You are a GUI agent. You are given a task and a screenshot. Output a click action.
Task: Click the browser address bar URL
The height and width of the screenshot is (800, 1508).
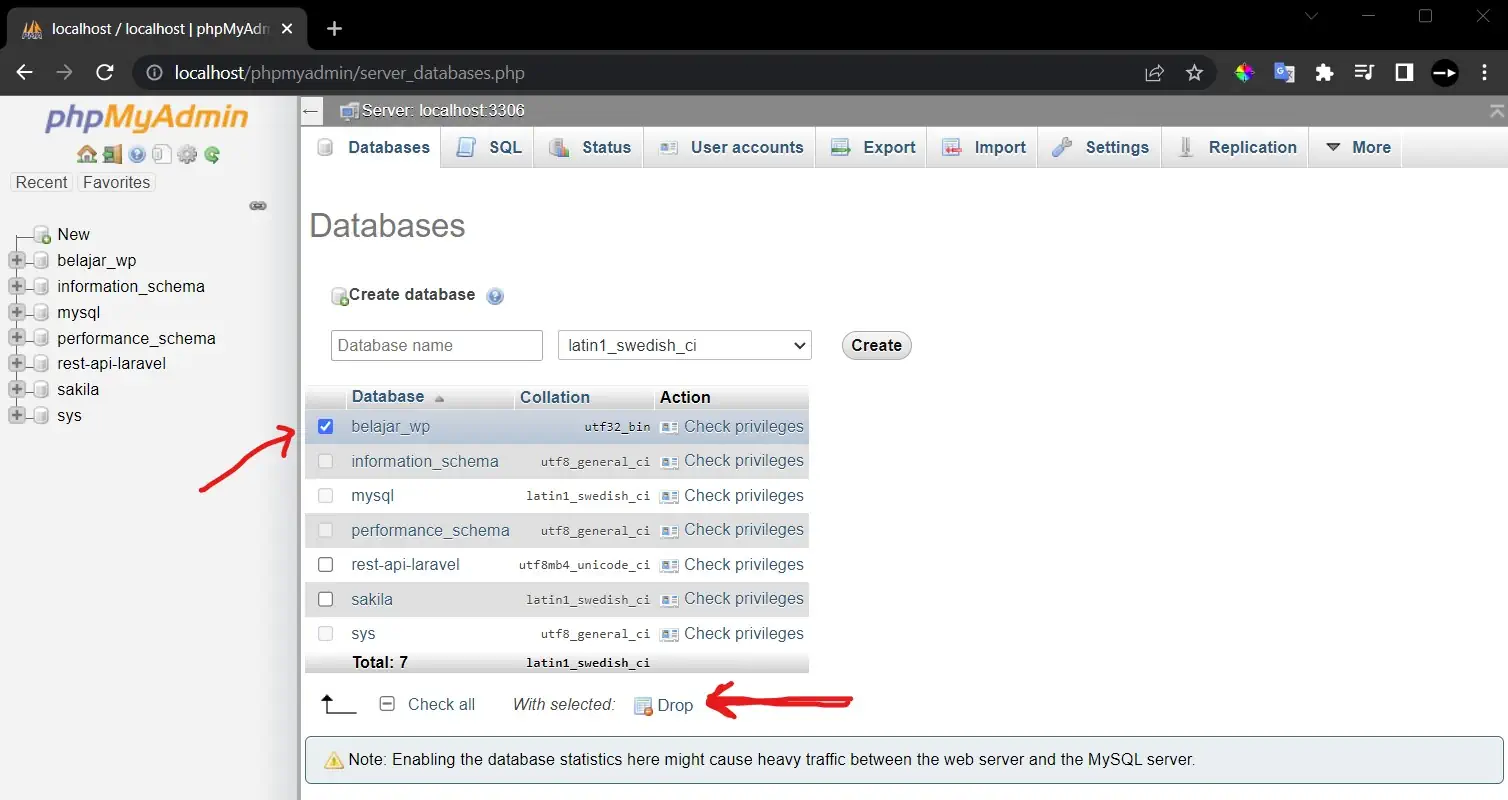pos(349,73)
